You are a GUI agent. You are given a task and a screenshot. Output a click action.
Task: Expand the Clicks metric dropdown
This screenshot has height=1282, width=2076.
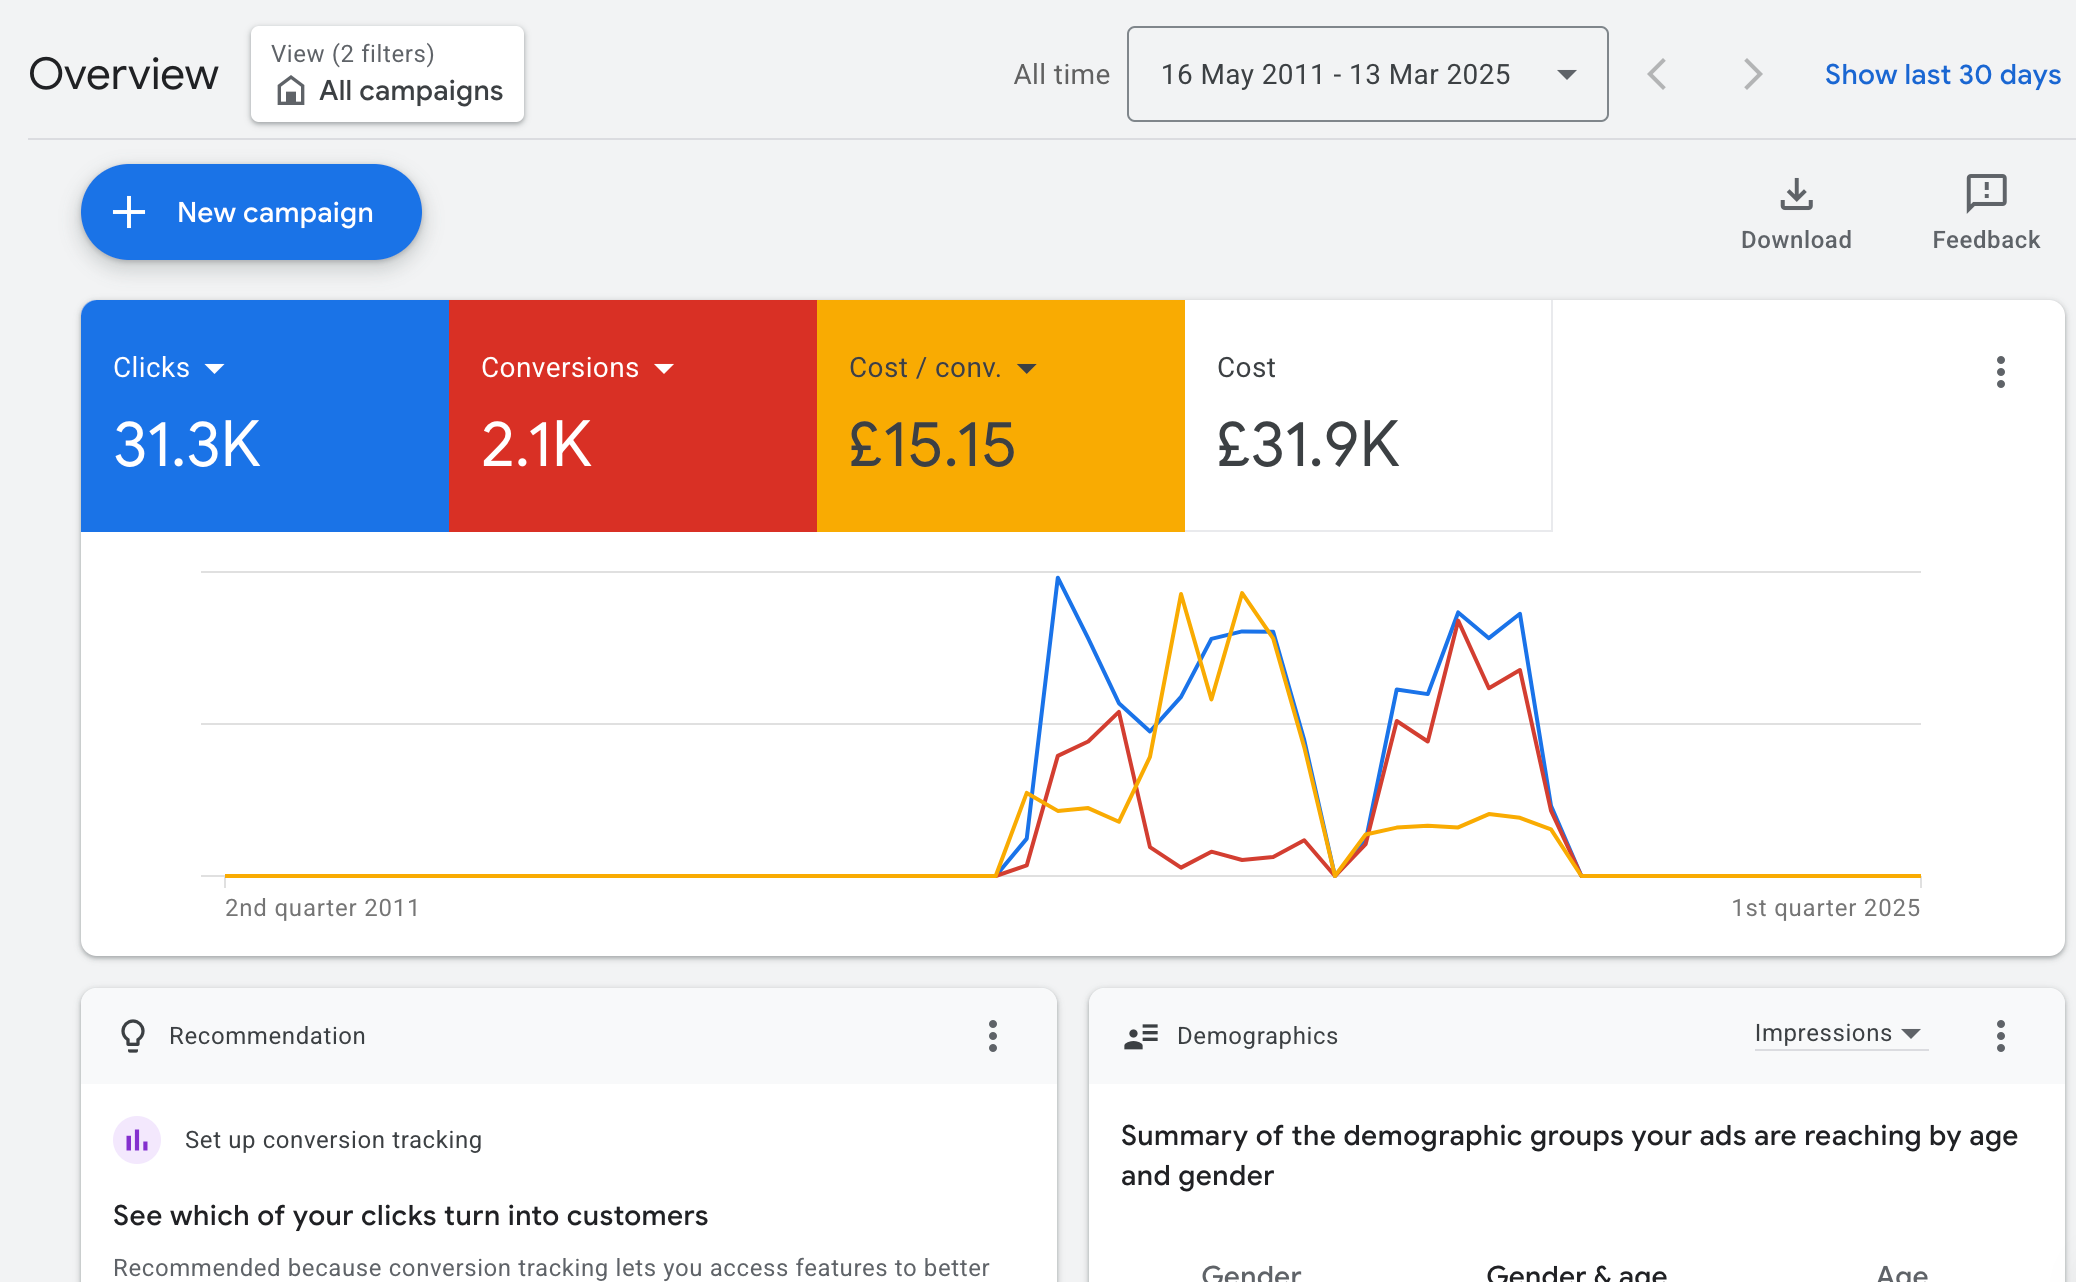click(x=214, y=369)
